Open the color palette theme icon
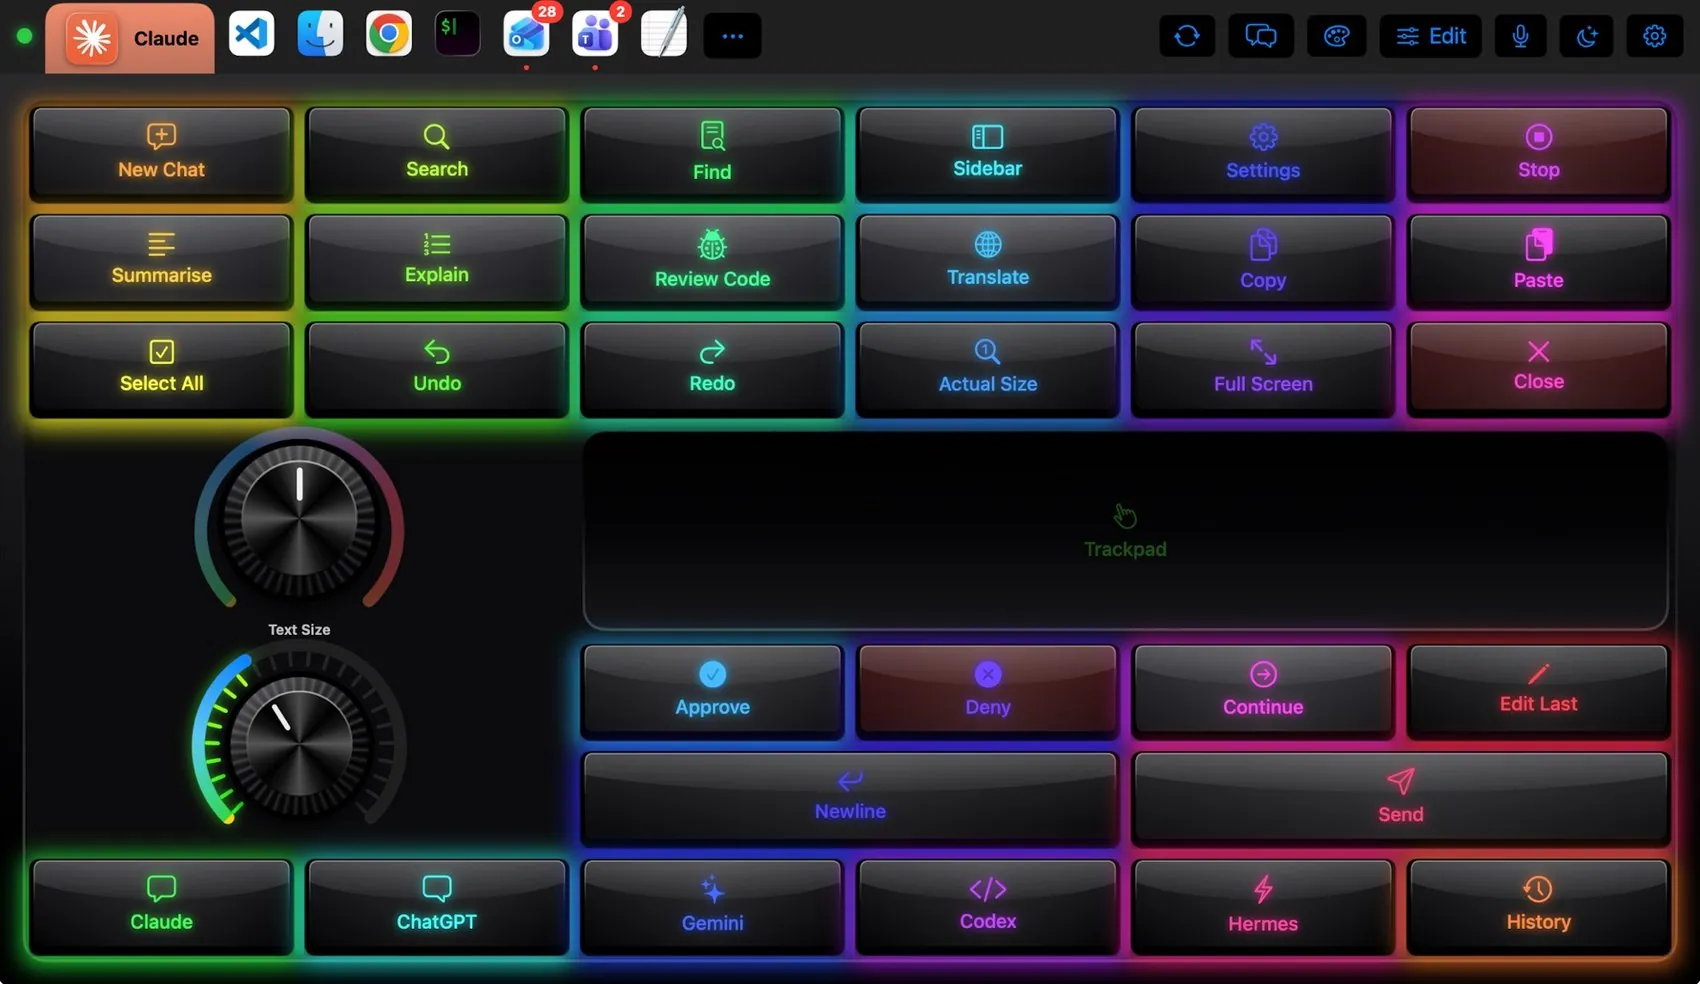 pyautogui.click(x=1337, y=36)
